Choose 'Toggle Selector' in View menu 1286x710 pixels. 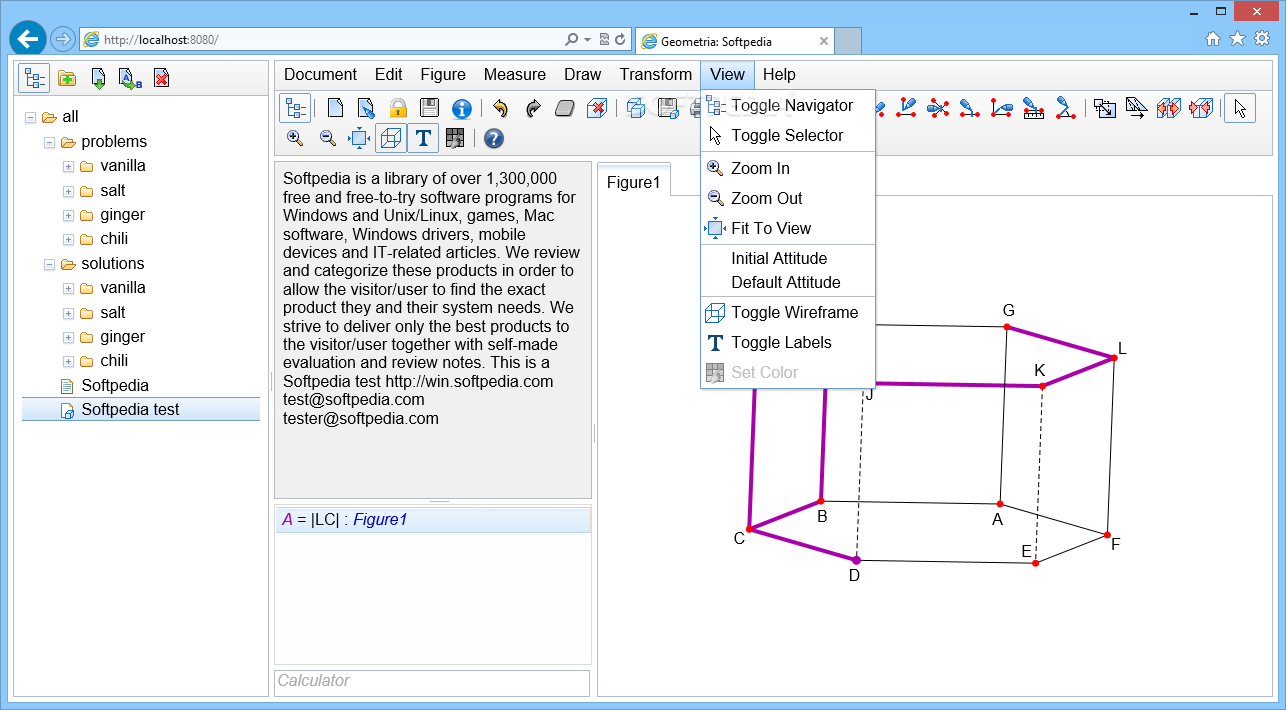click(788, 135)
